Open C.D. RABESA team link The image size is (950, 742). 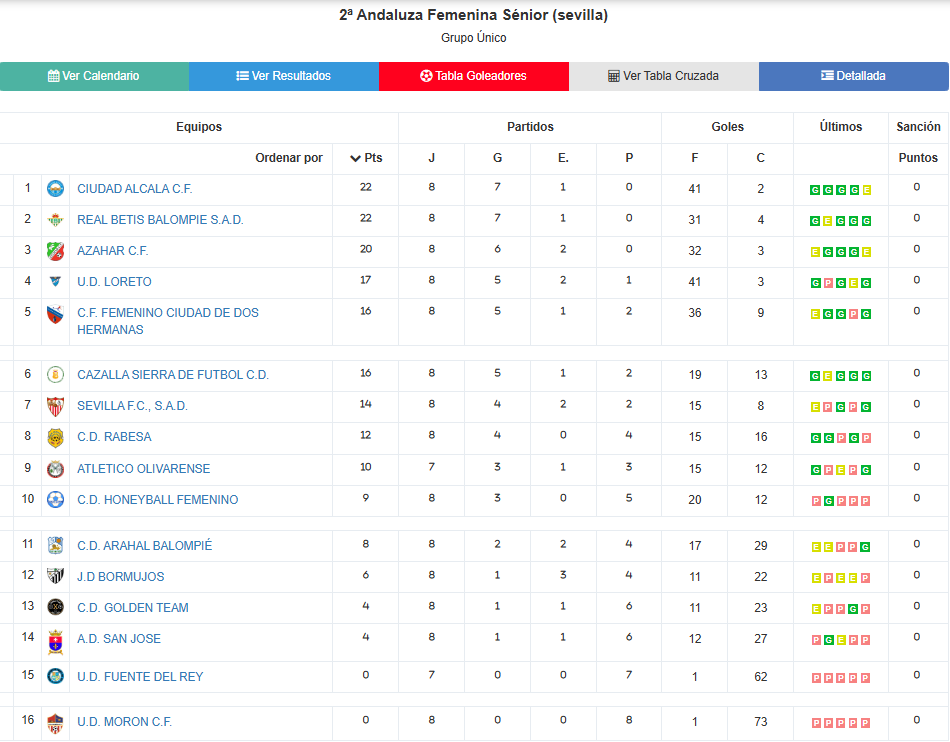pos(114,437)
